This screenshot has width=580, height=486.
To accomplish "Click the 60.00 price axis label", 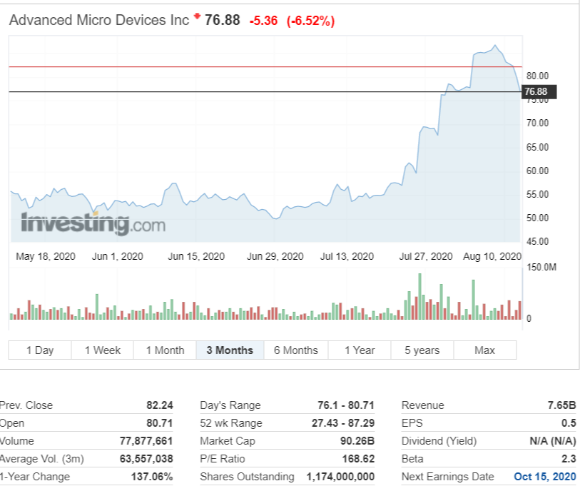I will click(537, 171).
